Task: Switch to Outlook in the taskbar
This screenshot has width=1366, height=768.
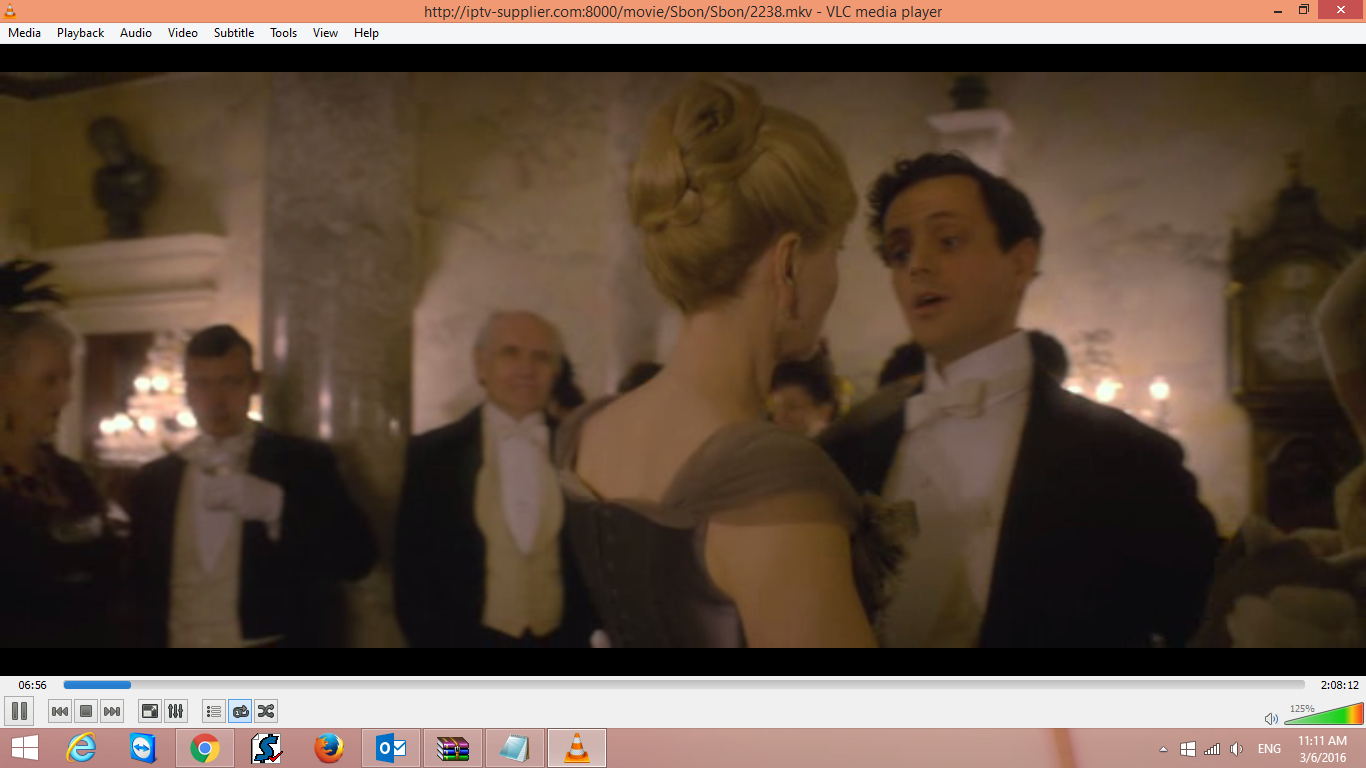Action: pyautogui.click(x=391, y=748)
